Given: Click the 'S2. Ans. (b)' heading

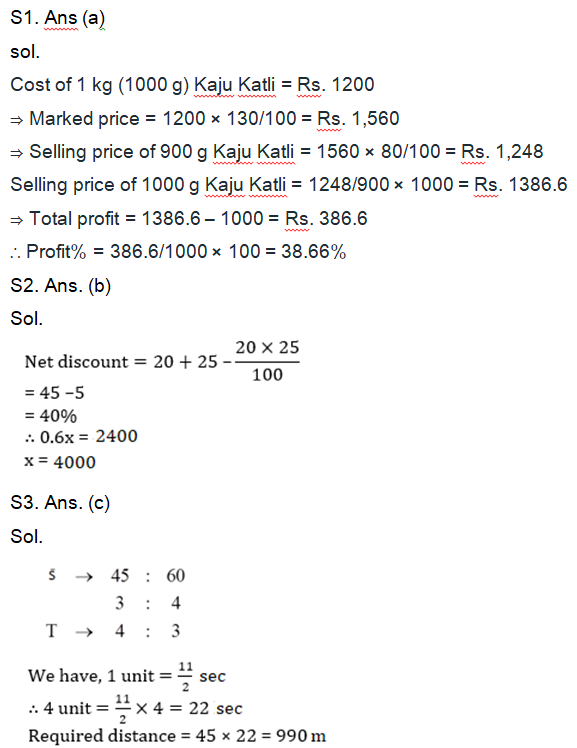Looking at the screenshot, I should point(61,286).
